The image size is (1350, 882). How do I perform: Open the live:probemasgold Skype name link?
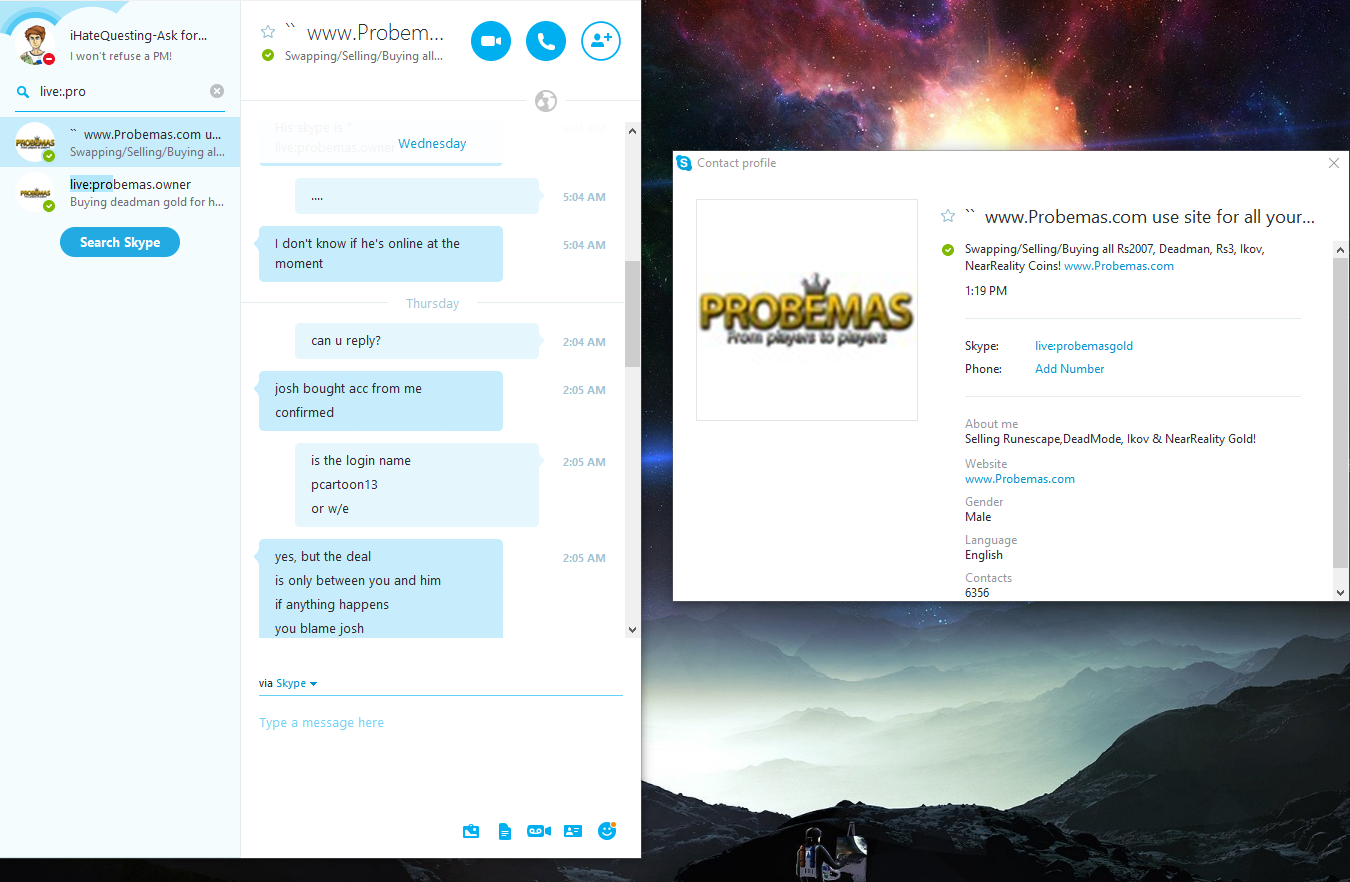[1084, 346]
